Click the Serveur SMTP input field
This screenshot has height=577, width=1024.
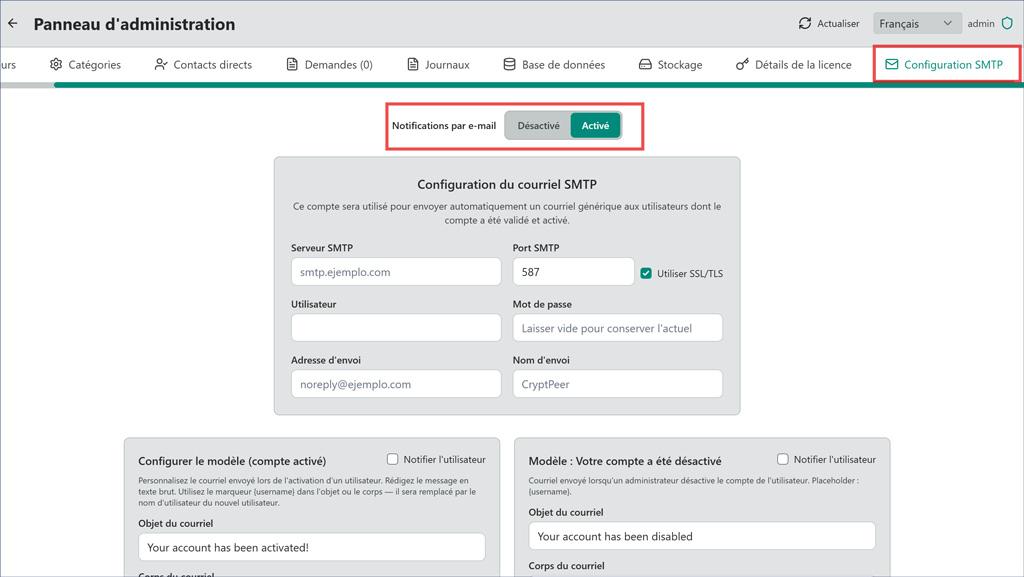(x=395, y=271)
